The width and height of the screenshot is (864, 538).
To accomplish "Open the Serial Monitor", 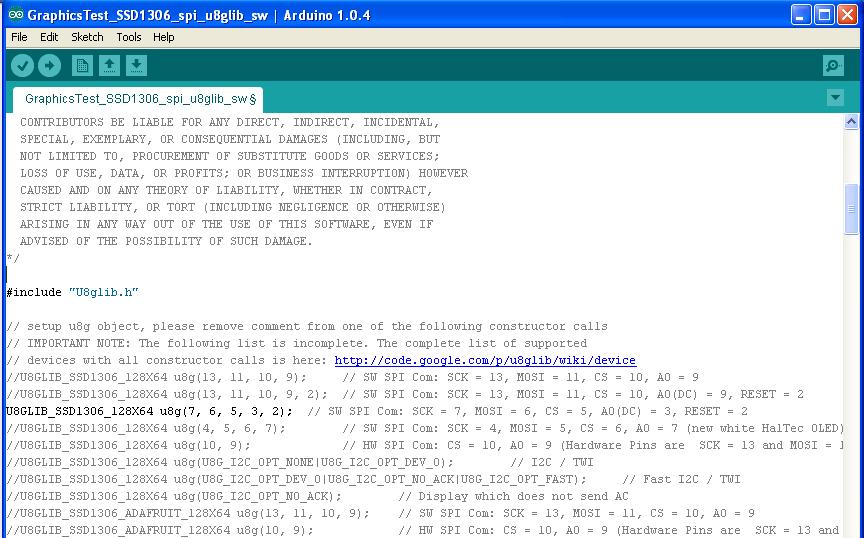I will click(833, 66).
